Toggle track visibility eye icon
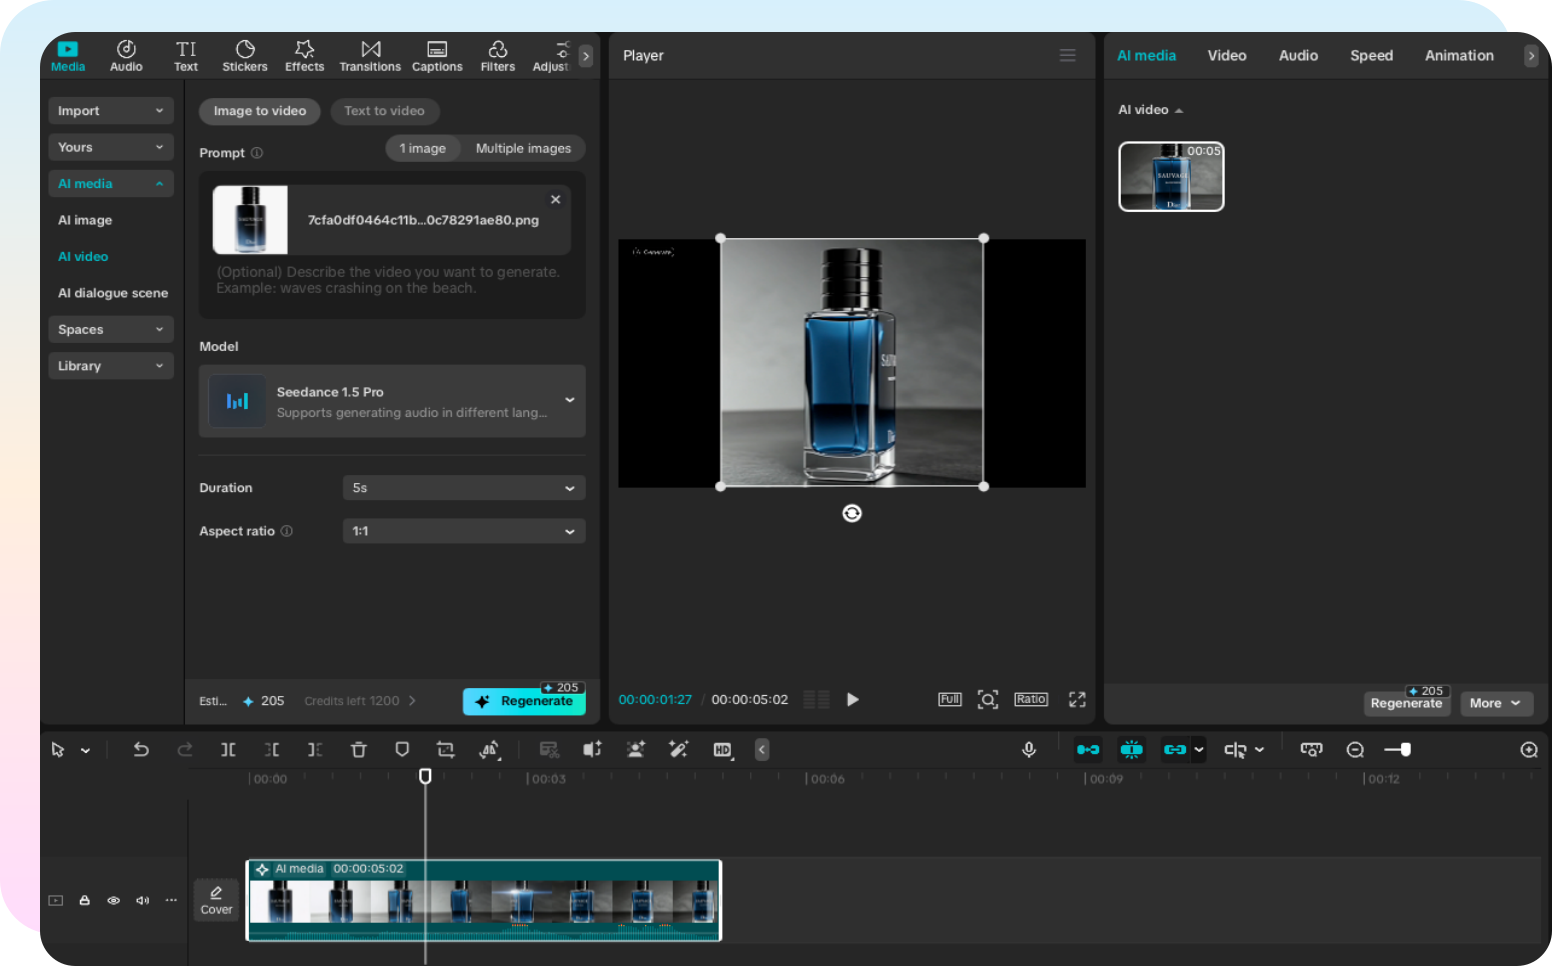 114,901
